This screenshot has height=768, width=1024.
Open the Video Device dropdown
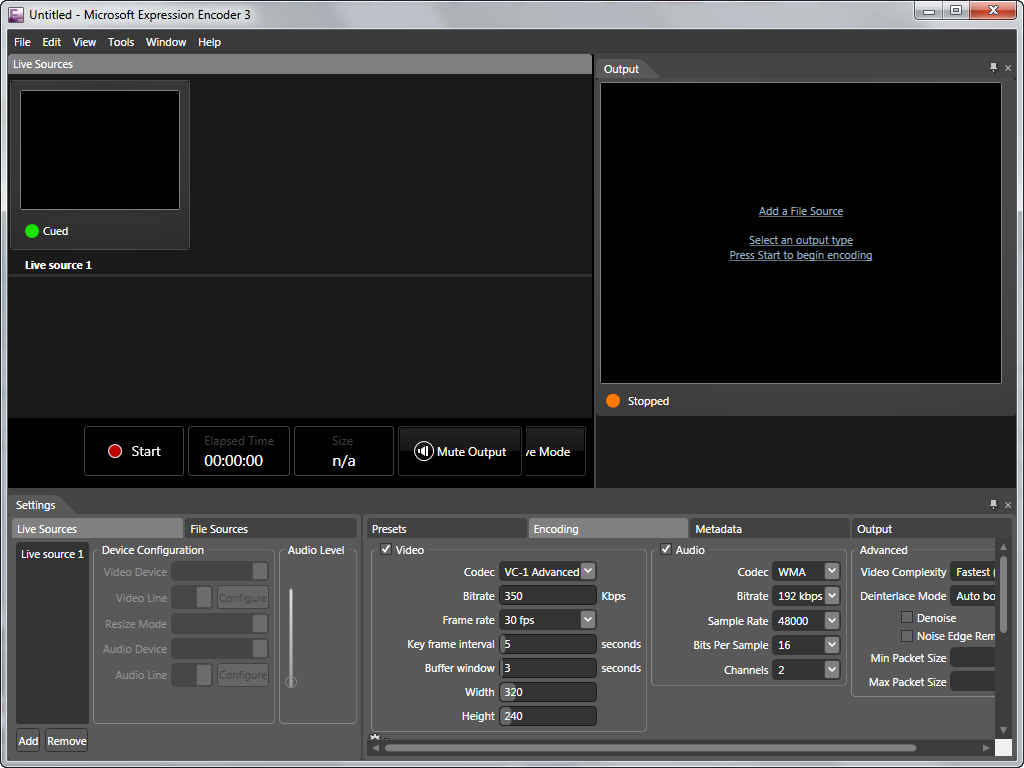click(x=219, y=571)
